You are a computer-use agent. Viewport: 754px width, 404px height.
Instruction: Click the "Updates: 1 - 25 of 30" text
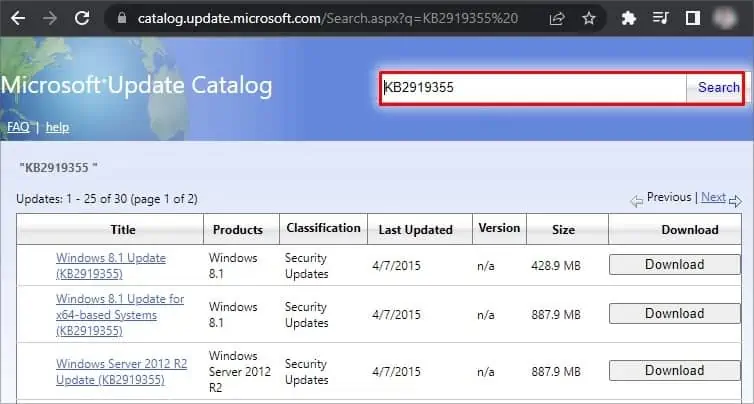107,199
